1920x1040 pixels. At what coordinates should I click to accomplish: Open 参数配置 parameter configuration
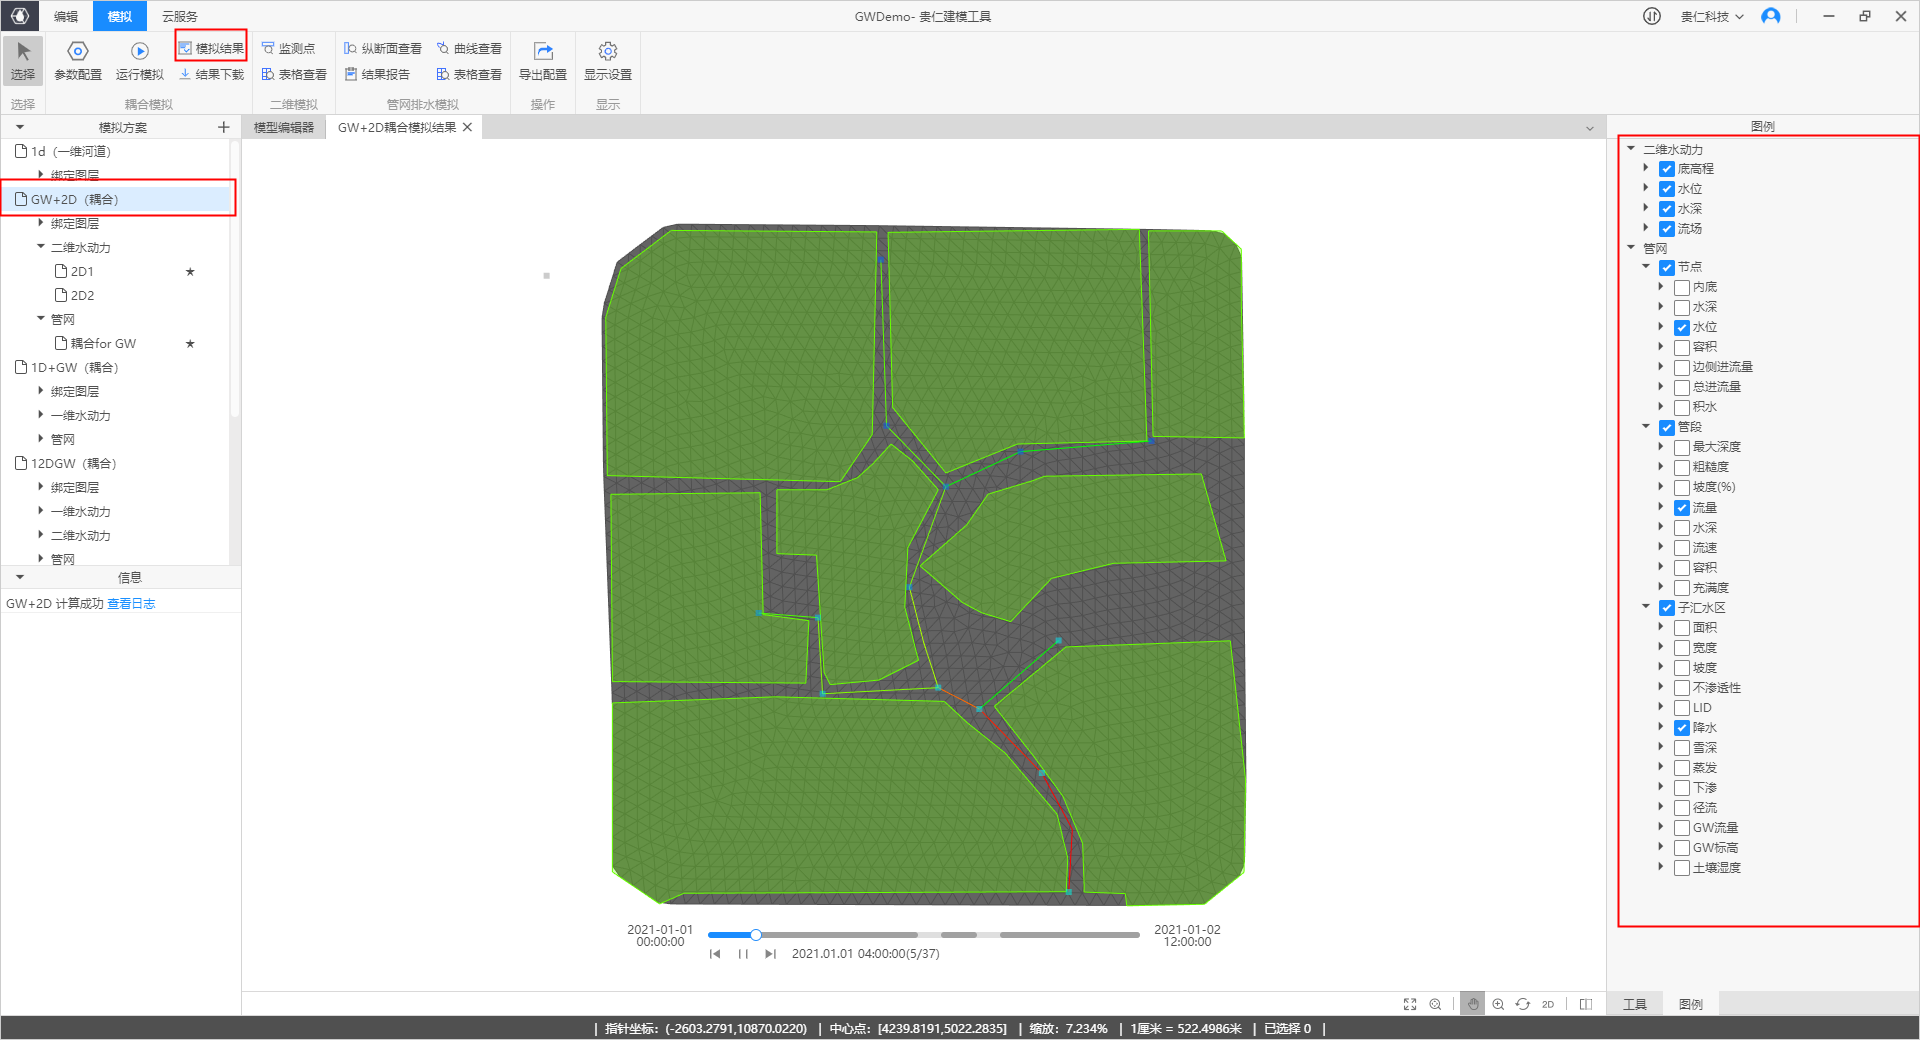pos(77,51)
